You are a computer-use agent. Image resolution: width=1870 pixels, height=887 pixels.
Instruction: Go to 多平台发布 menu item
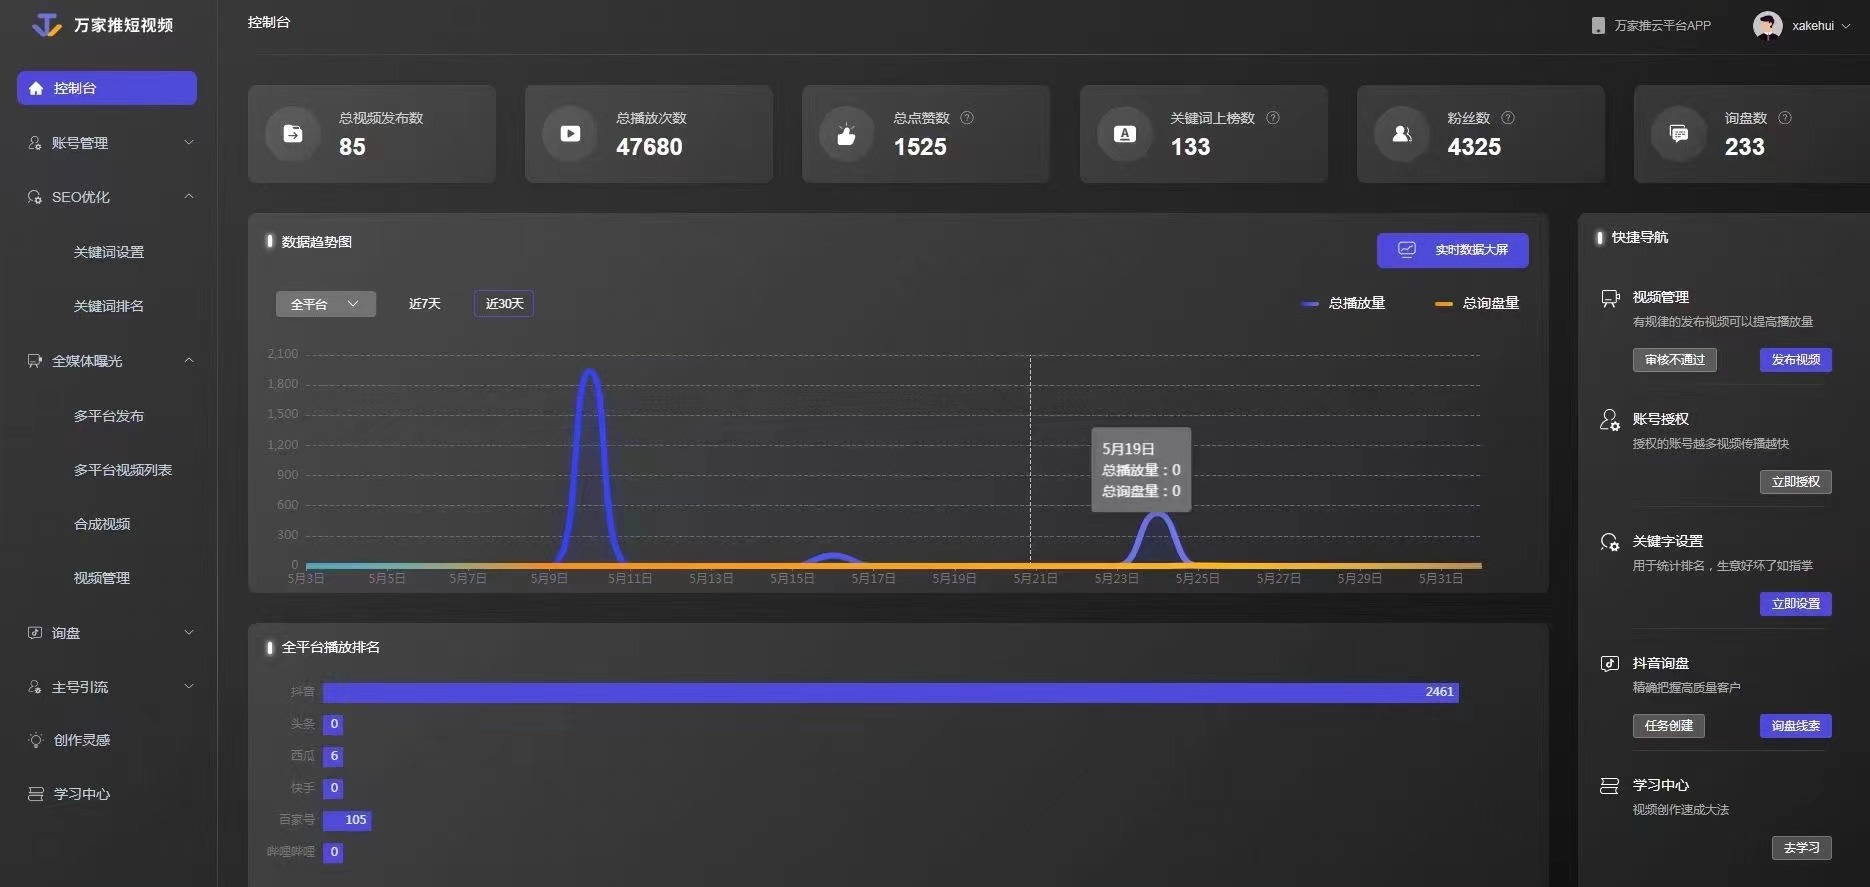[x=108, y=416]
